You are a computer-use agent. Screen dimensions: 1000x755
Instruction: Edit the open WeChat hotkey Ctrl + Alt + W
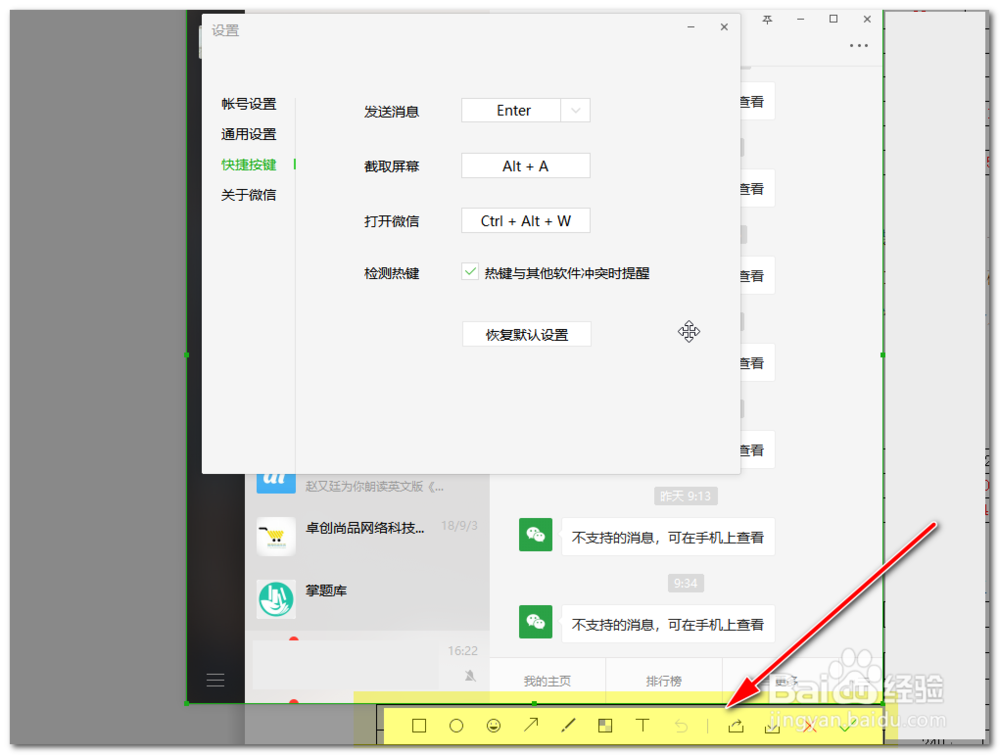click(x=526, y=221)
